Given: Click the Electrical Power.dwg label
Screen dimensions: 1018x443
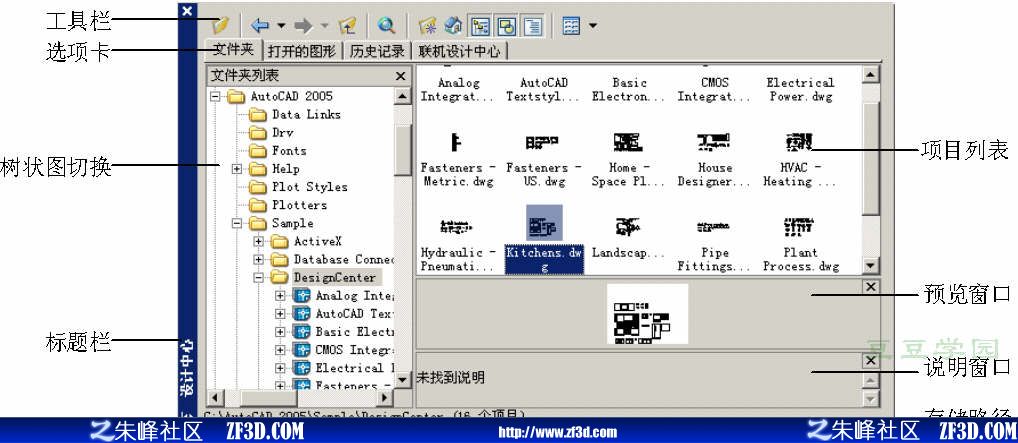Looking at the screenshot, I should pyautogui.click(x=799, y=90).
